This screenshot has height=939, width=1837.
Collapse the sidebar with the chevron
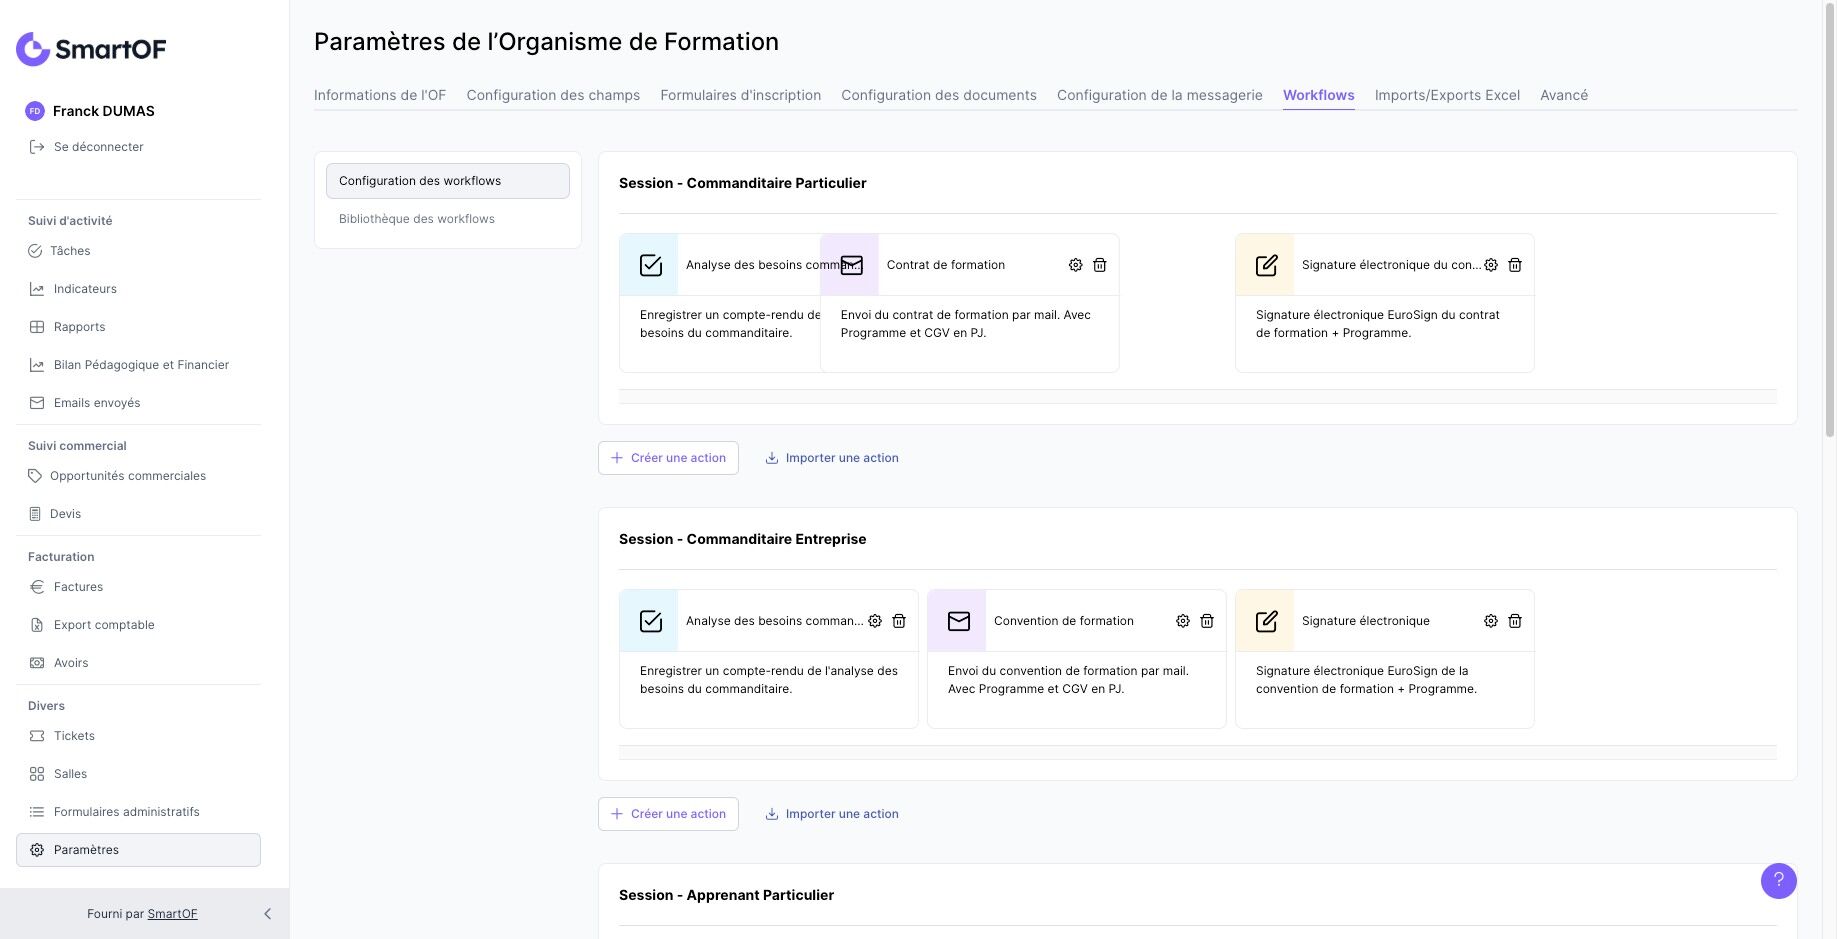click(x=267, y=914)
